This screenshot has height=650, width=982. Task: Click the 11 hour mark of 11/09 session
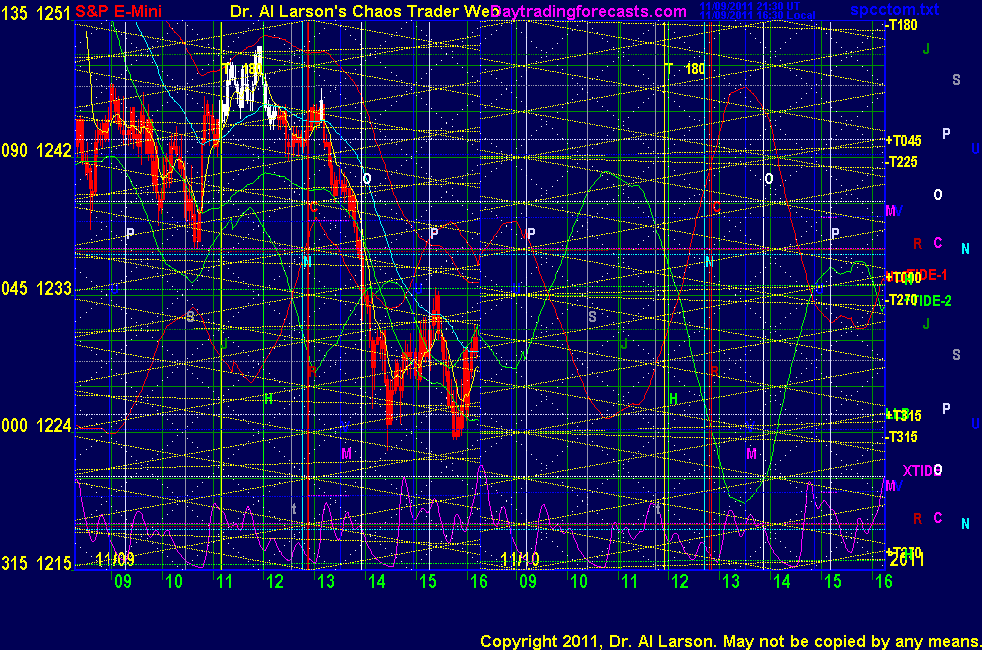tap(224, 582)
